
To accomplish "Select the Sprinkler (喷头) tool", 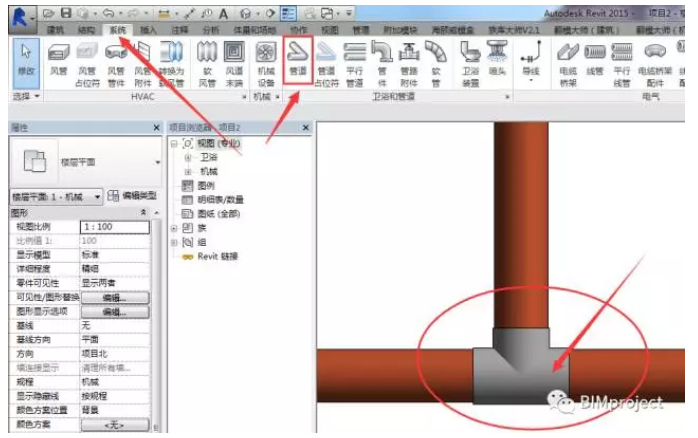I will [497, 58].
